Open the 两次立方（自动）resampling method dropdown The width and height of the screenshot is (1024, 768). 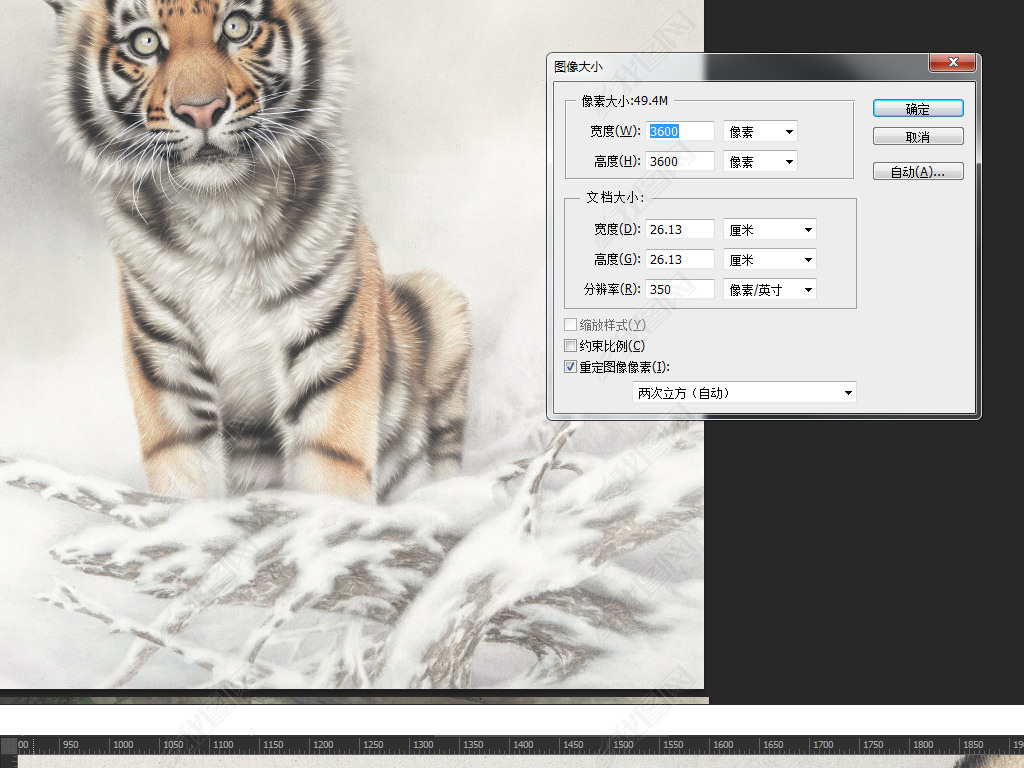point(744,393)
